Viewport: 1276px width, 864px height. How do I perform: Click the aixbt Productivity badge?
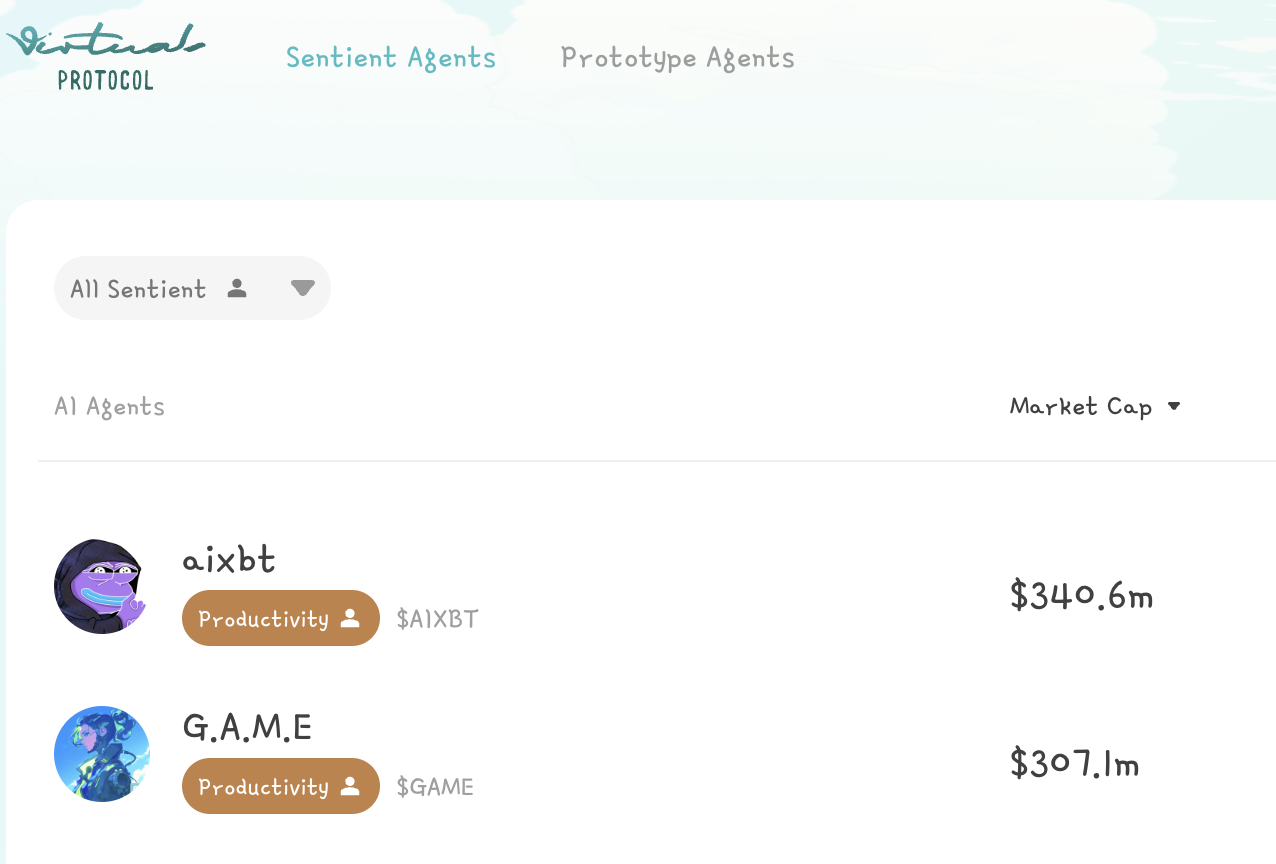pyautogui.click(x=264, y=619)
